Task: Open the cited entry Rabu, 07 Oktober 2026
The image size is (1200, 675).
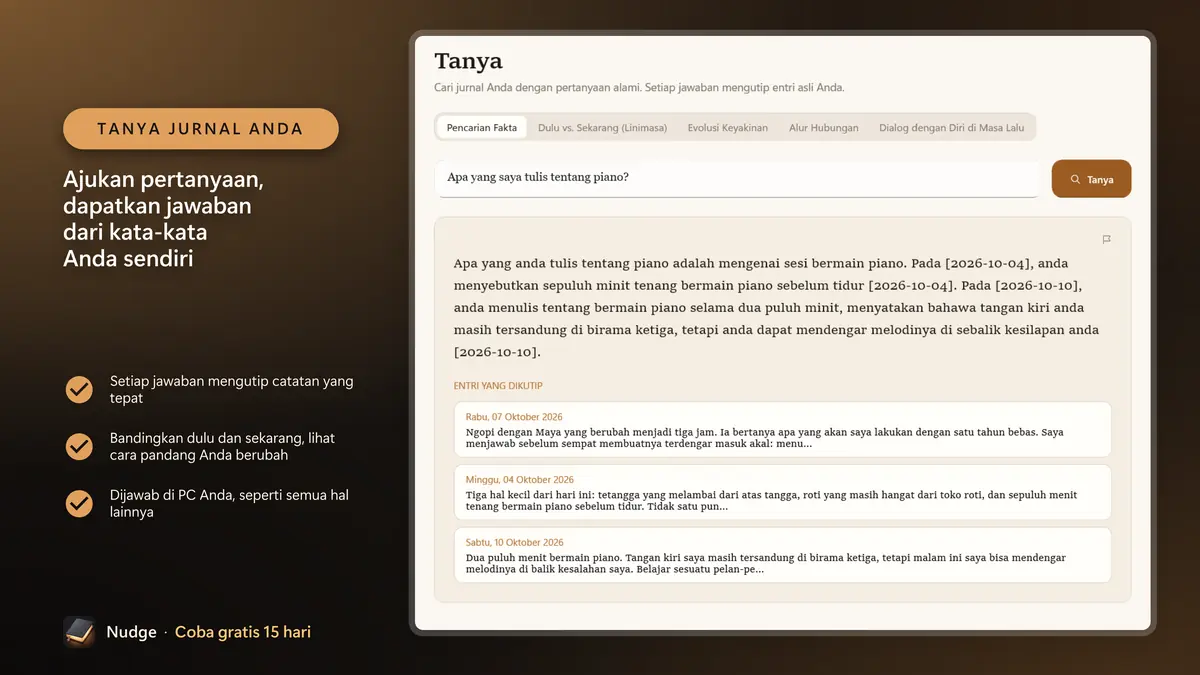Action: pos(783,430)
